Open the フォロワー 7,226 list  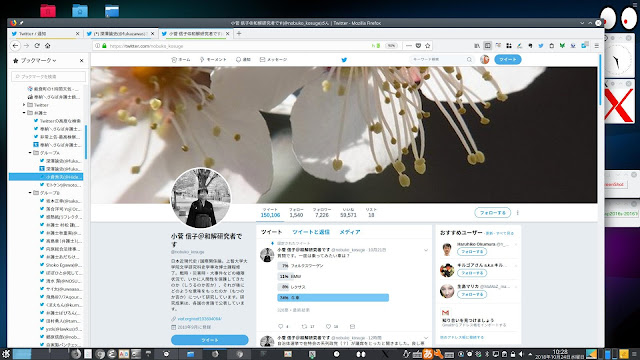pos(322,212)
